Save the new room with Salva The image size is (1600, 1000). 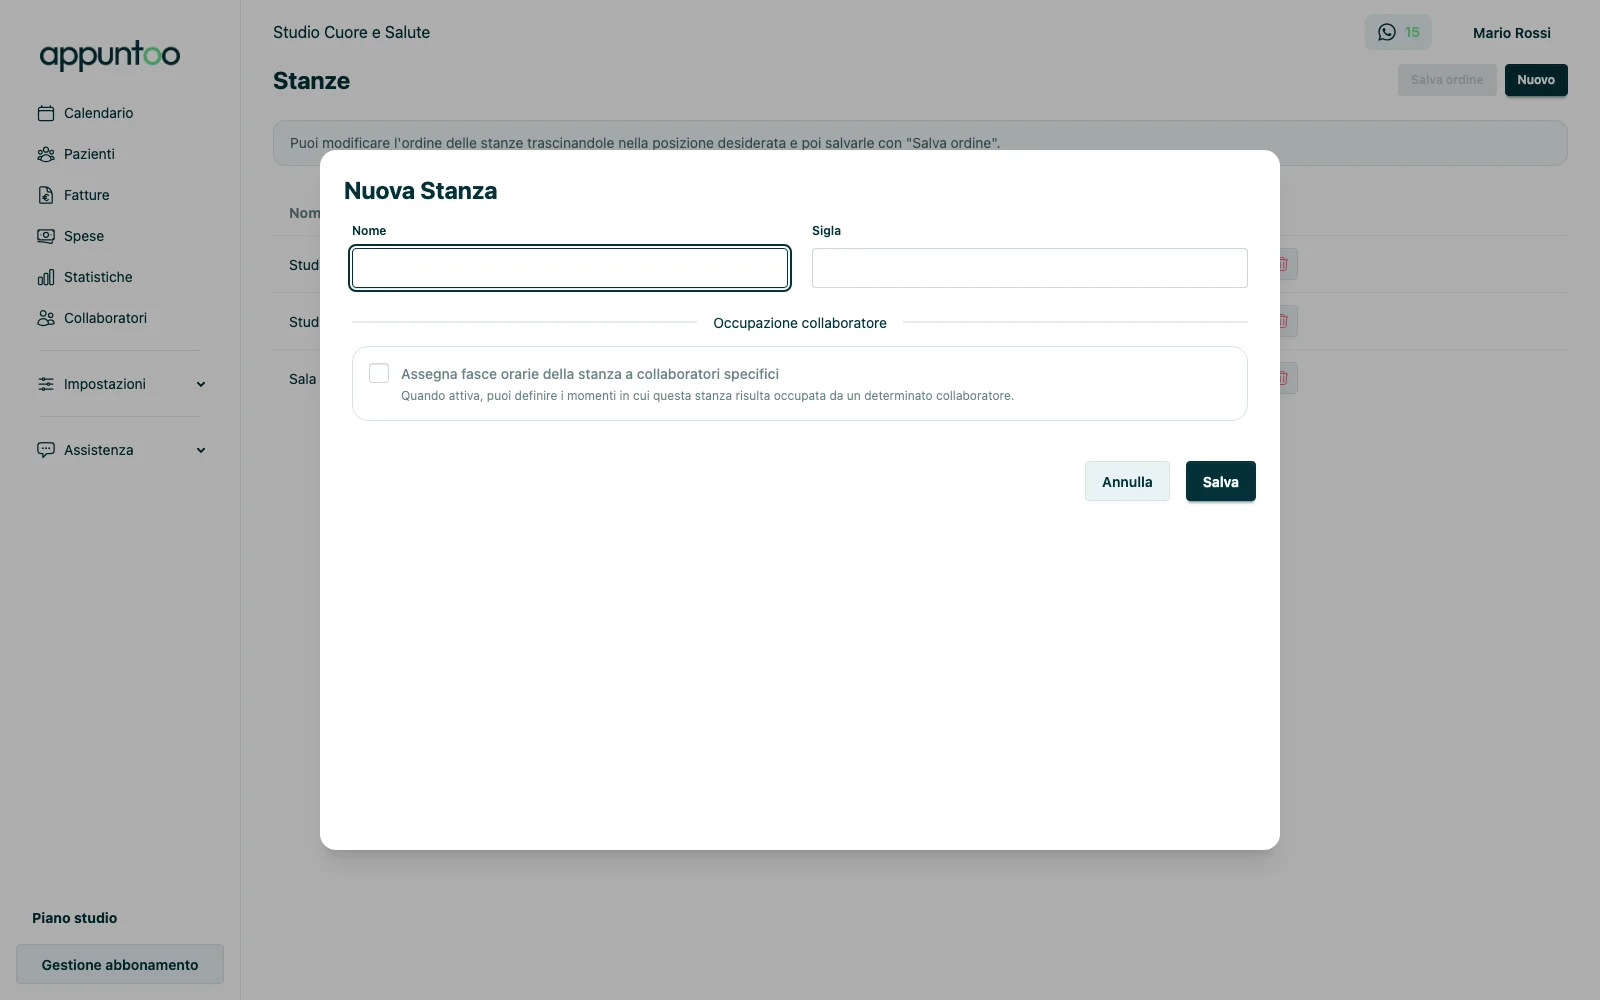[x=1220, y=481]
